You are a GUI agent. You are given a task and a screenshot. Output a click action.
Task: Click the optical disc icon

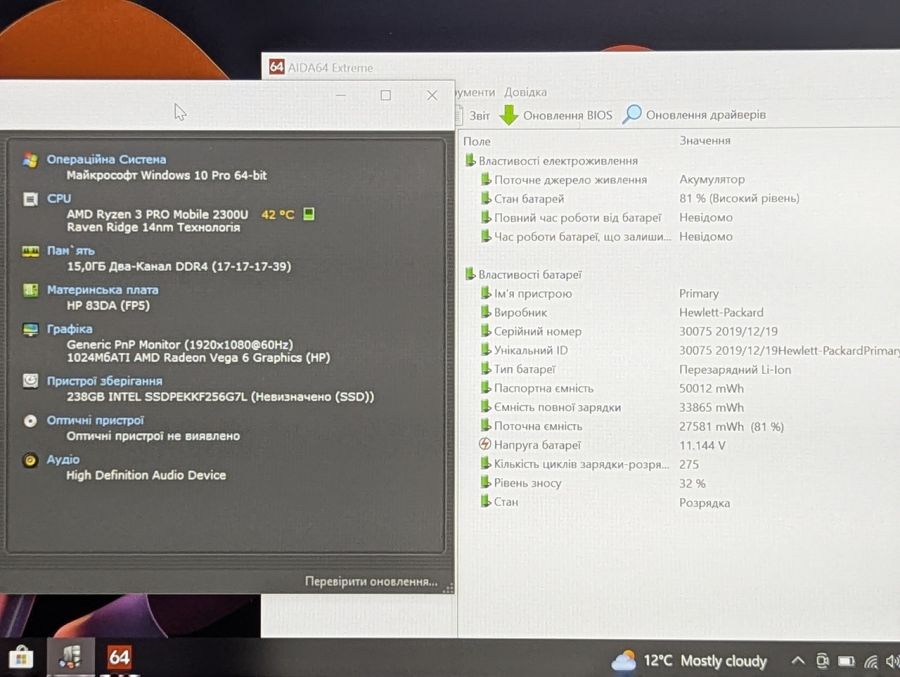click(30, 421)
